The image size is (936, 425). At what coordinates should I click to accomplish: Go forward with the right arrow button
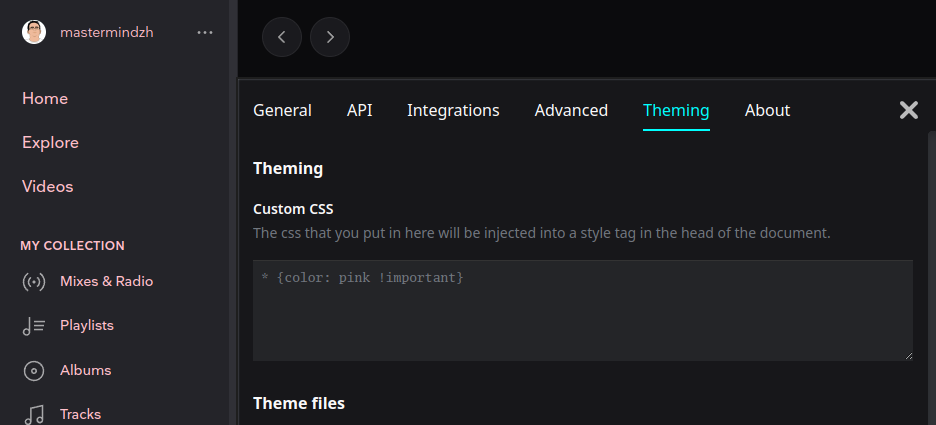pyautogui.click(x=330, y=37)
